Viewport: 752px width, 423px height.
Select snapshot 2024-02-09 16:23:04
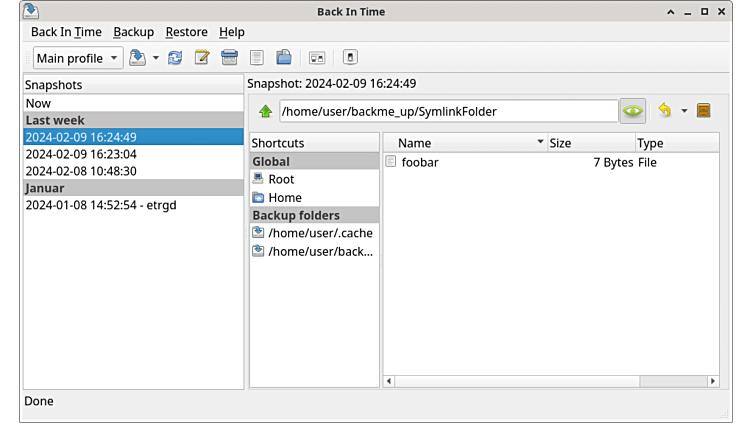81,154
